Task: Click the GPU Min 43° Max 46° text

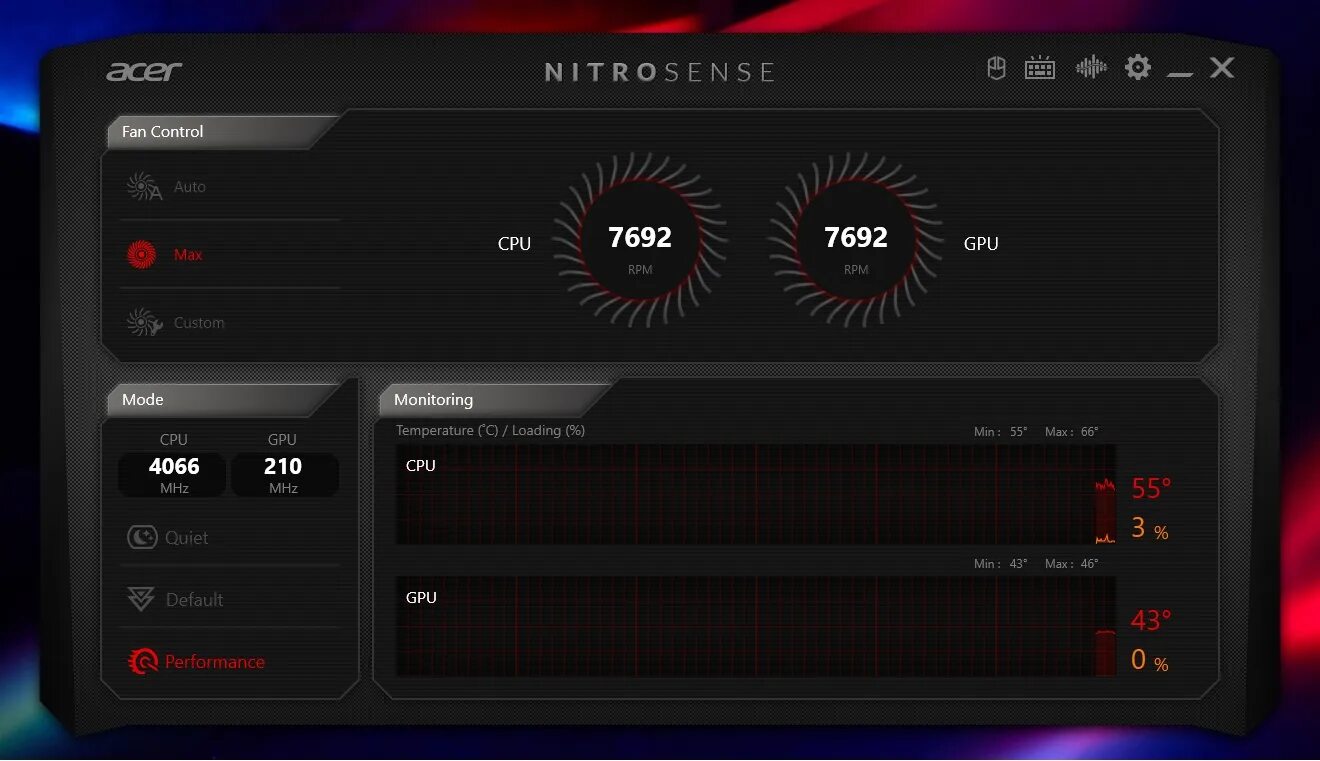Action: click(x=1036, y=564)
